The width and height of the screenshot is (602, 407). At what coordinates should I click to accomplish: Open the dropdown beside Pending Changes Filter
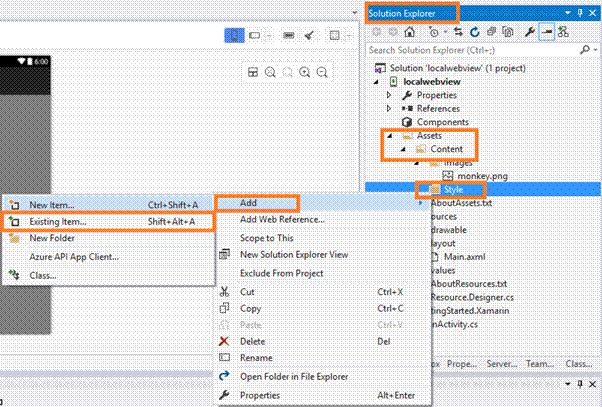(x=445, y=32)
